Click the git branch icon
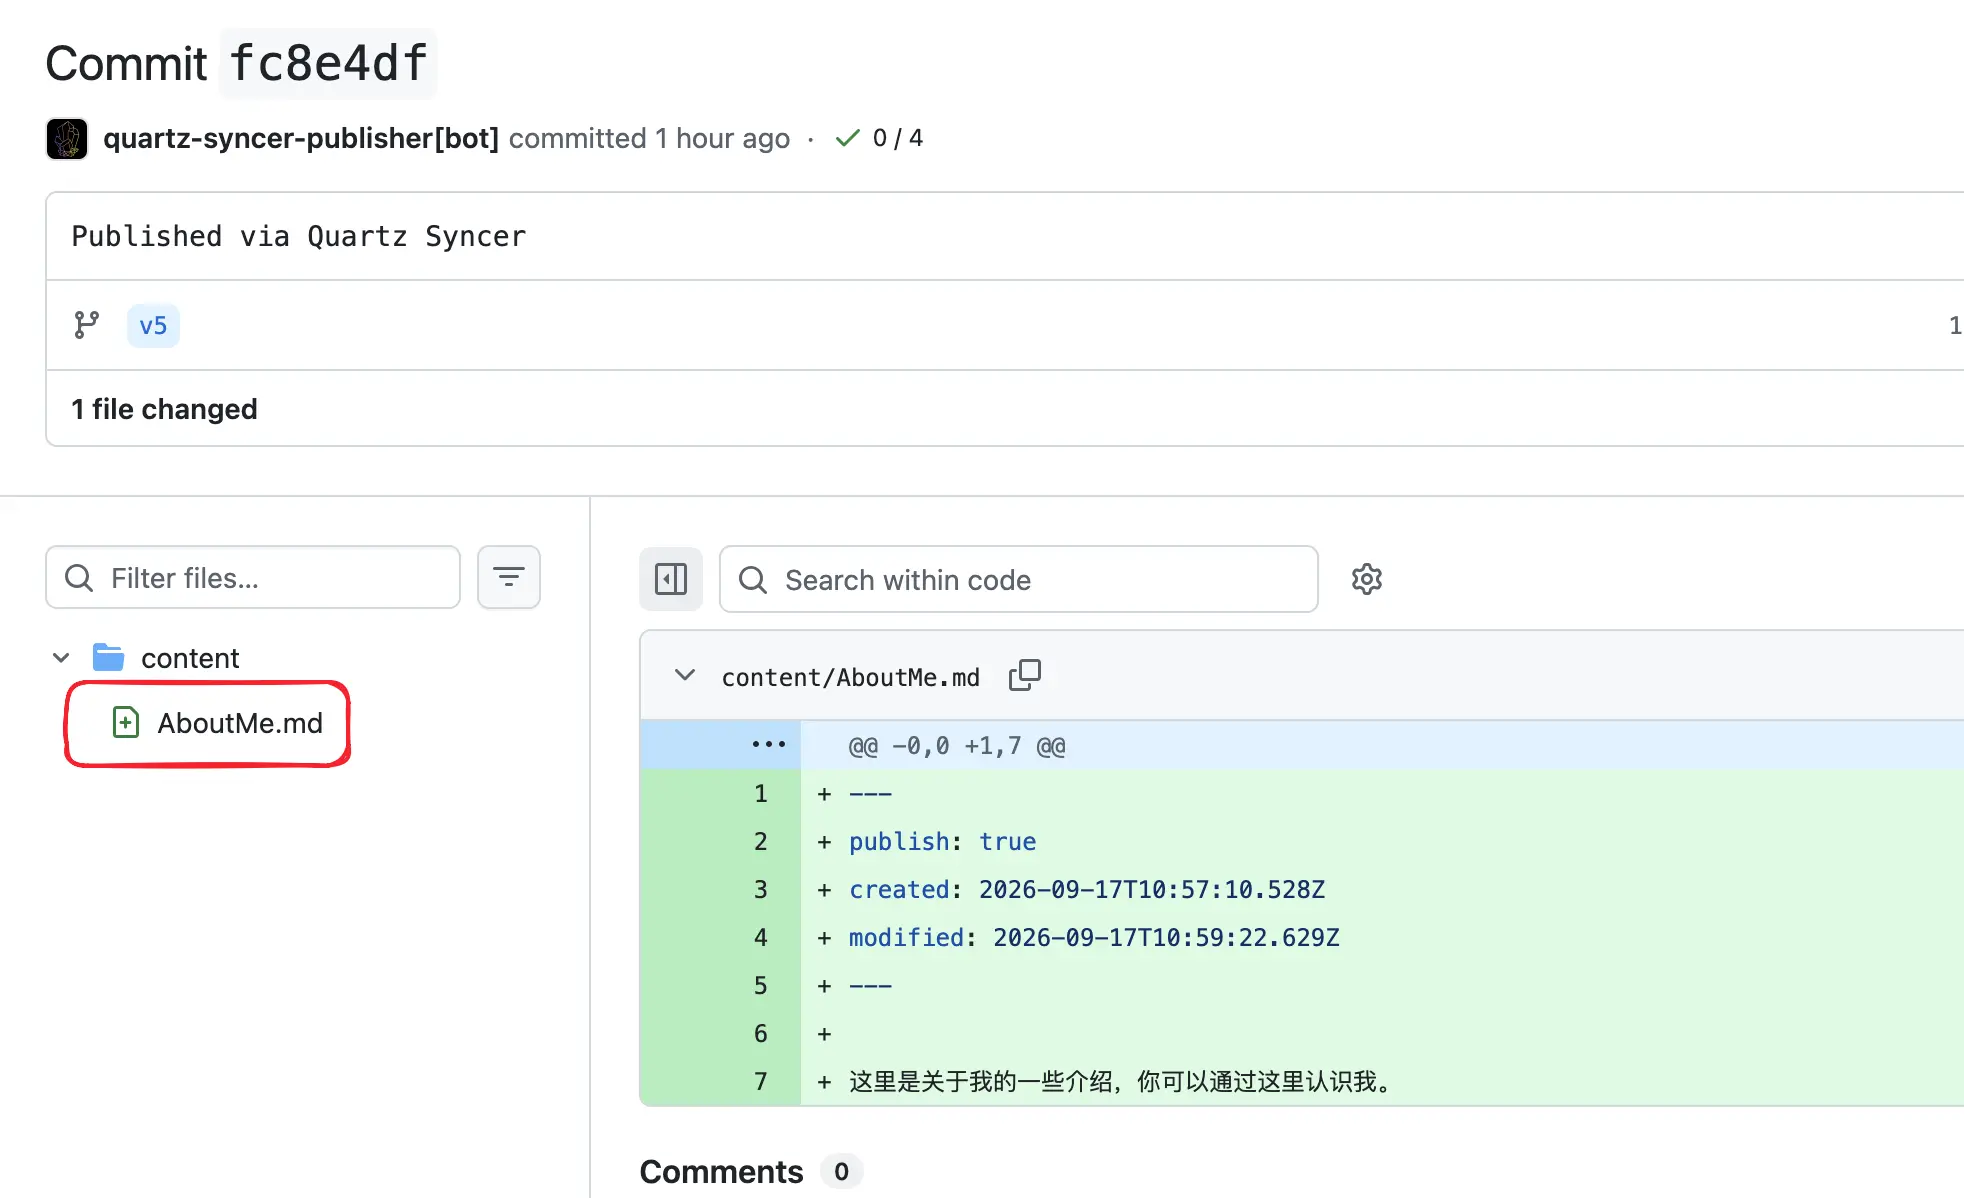1964x1198 pixels. pos(87,325)
